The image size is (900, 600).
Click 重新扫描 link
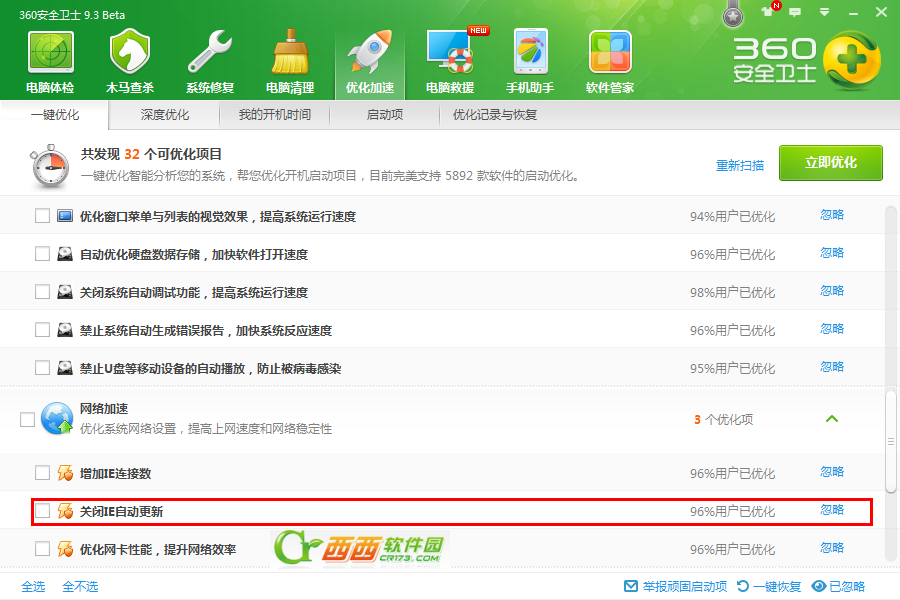click(x=740, y=165)
